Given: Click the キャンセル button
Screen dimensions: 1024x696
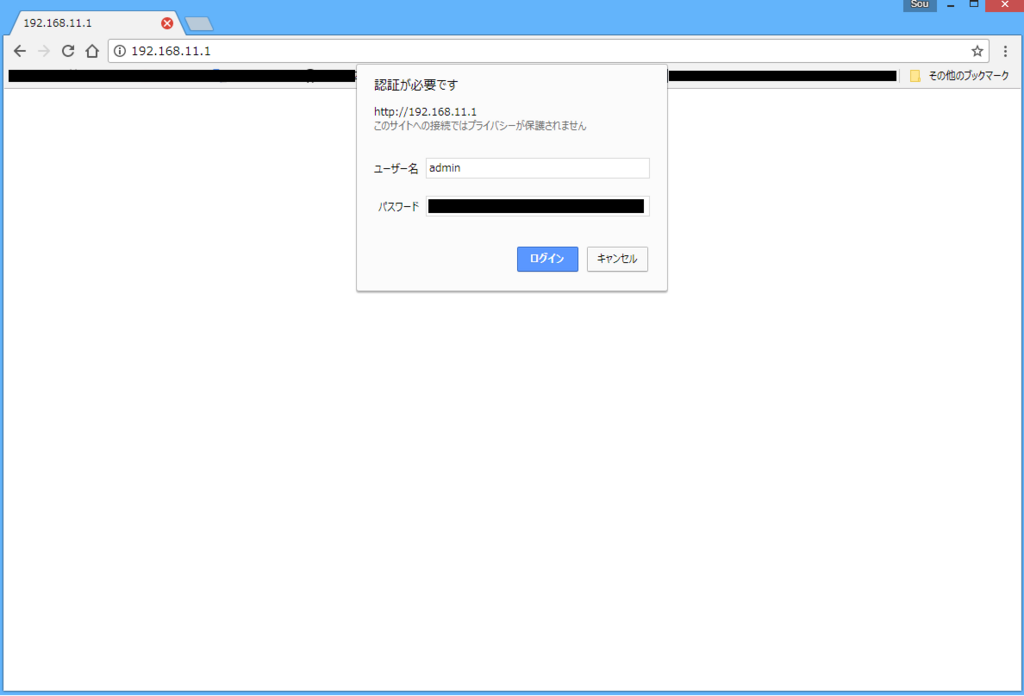Looking at the screenshot, I should coord(617,259).
